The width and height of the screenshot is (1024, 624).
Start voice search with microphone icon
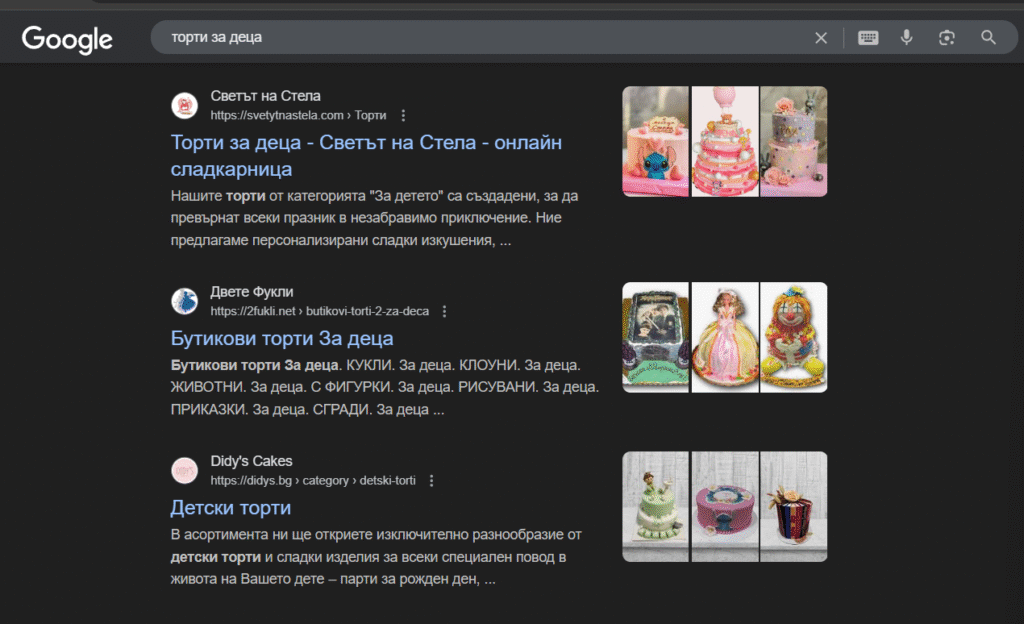(x=906, y=38)
